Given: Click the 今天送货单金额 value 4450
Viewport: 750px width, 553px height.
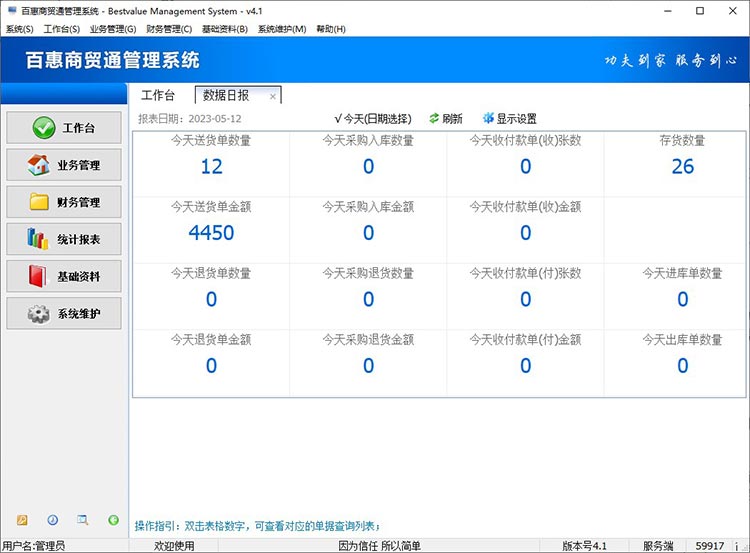Looking at the screenshot, I should tap(211, 233).
